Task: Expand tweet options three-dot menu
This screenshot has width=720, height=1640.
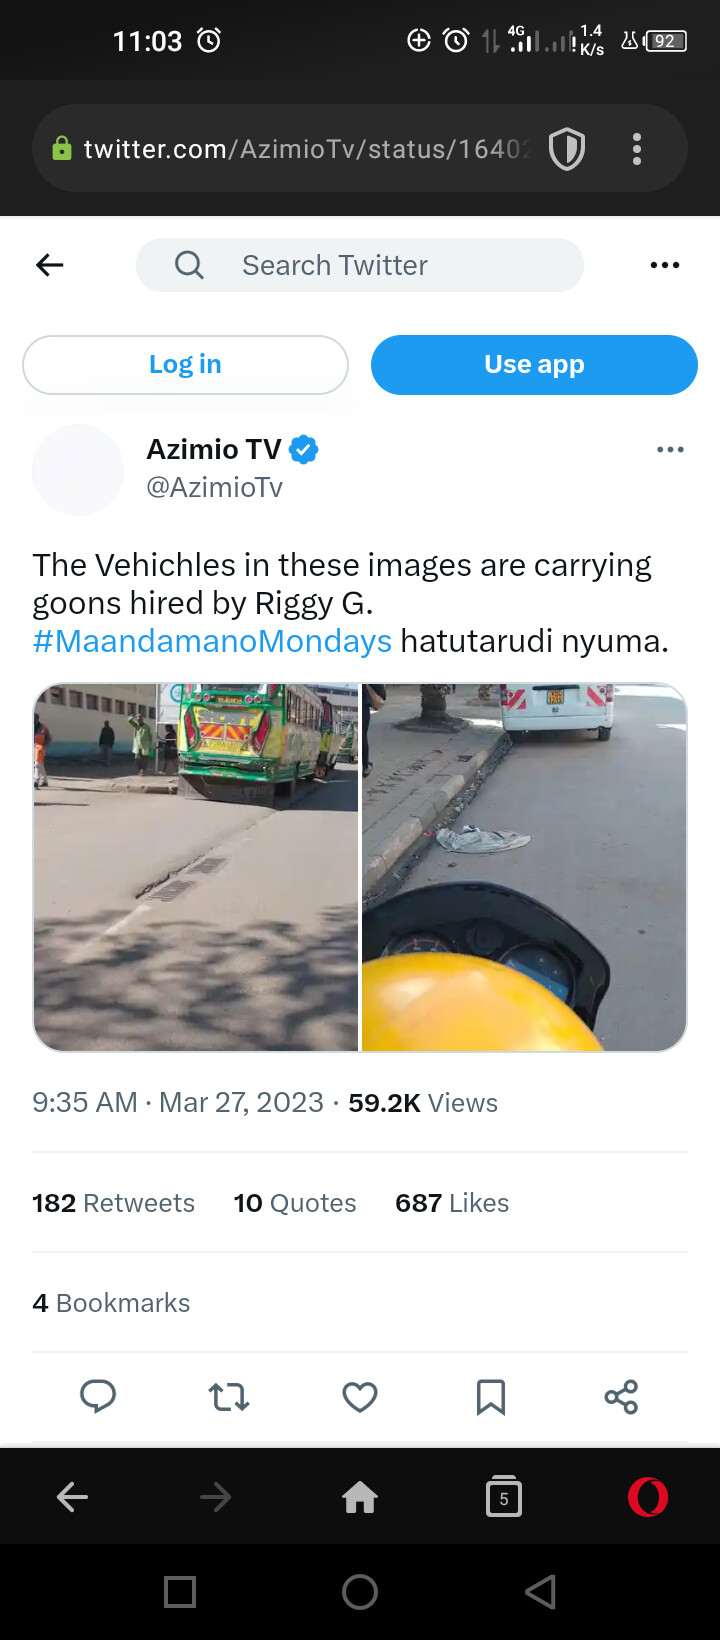Action: click(670, 450)
